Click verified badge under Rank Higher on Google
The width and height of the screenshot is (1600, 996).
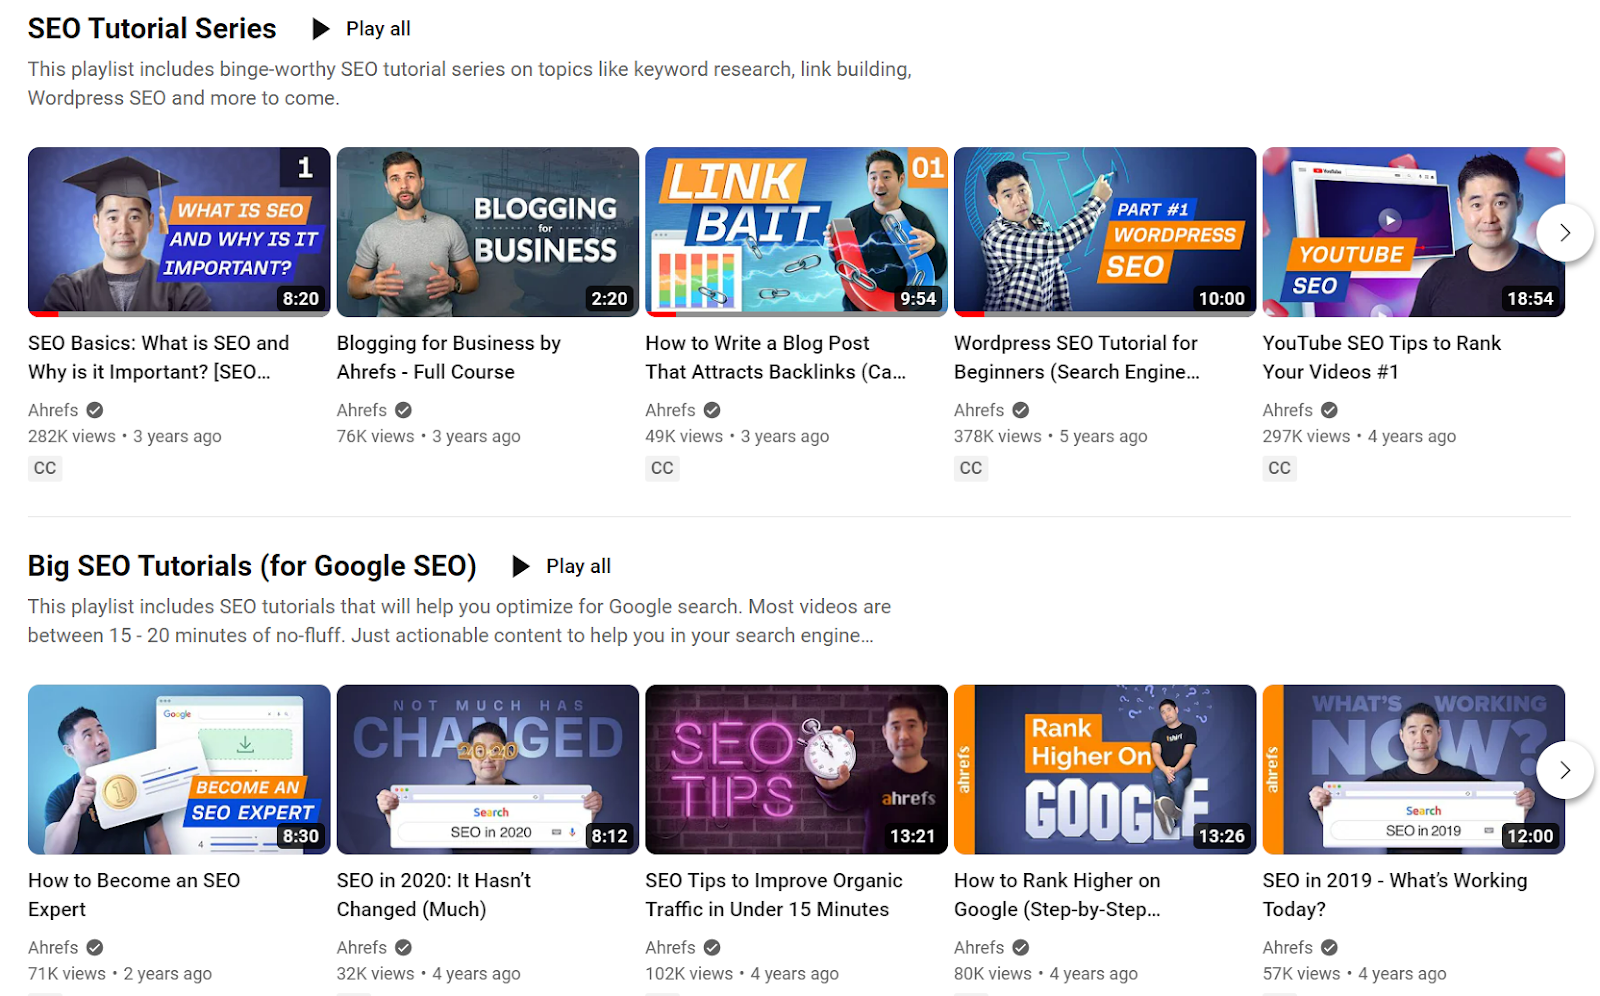(x=1020, y=947)
